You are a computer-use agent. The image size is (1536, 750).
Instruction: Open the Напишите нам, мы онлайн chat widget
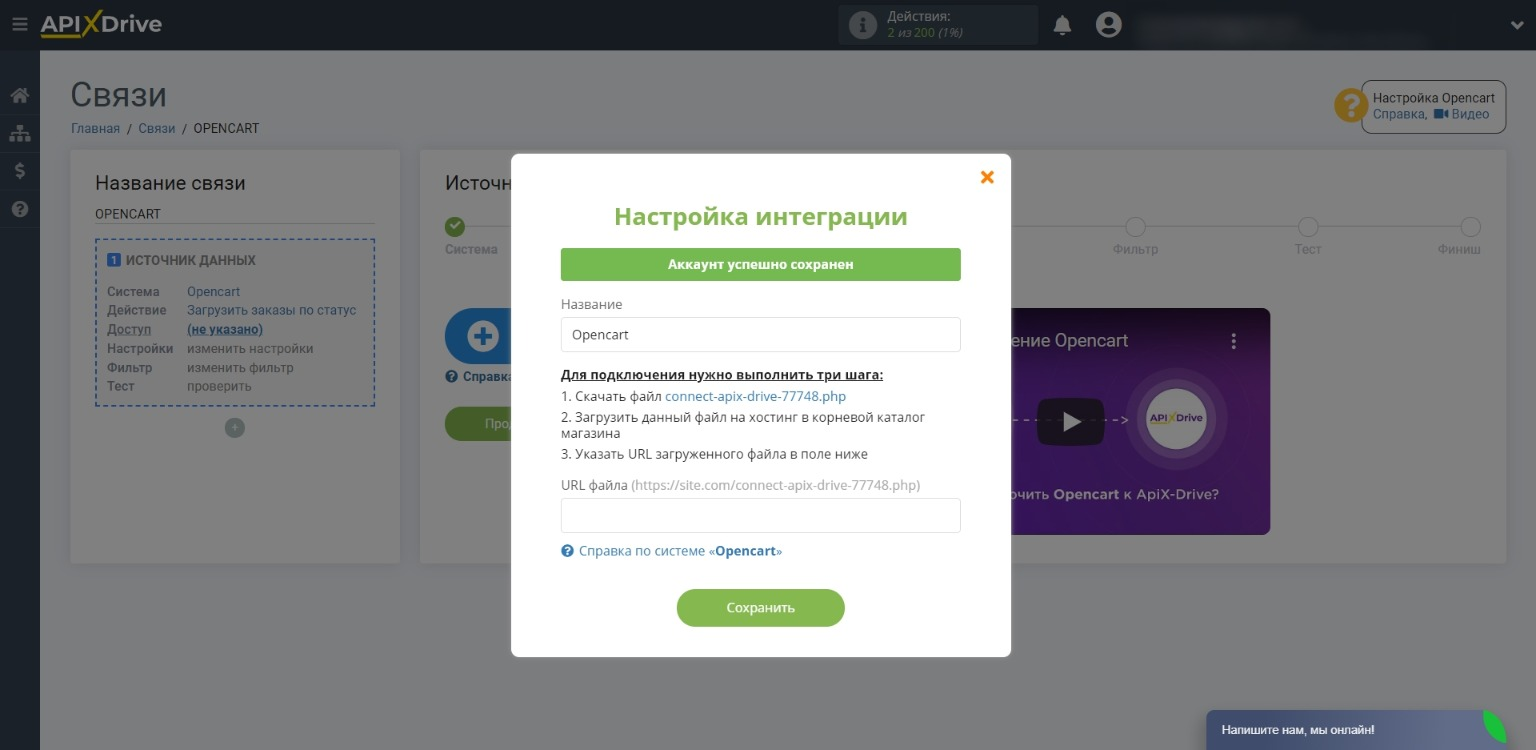click(x=1356, y=730)
